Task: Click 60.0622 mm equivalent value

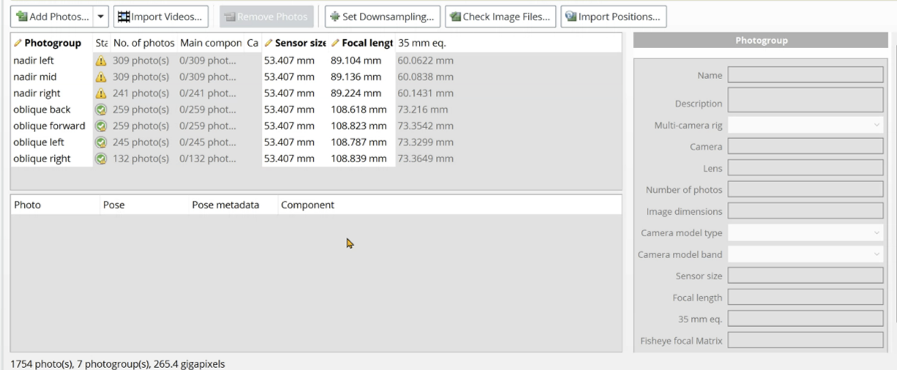Action: (x=426, y=61)
